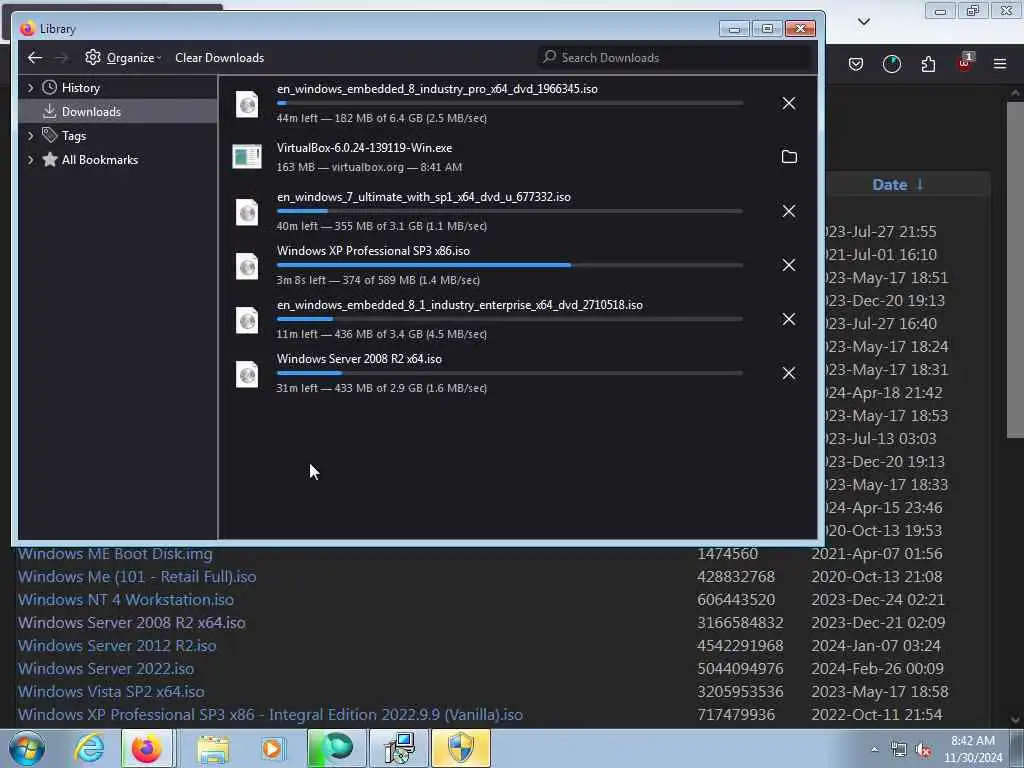Open the Firefox extensions puzzle icon

(928, 64)
